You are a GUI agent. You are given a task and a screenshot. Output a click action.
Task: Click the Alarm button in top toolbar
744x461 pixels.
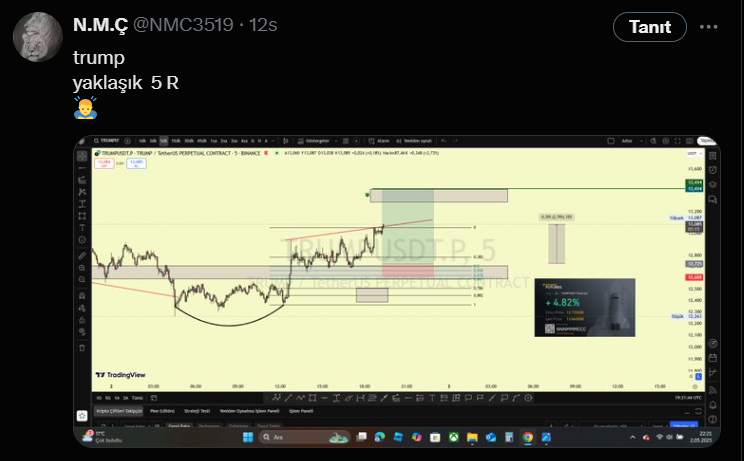tap(379, 141)
